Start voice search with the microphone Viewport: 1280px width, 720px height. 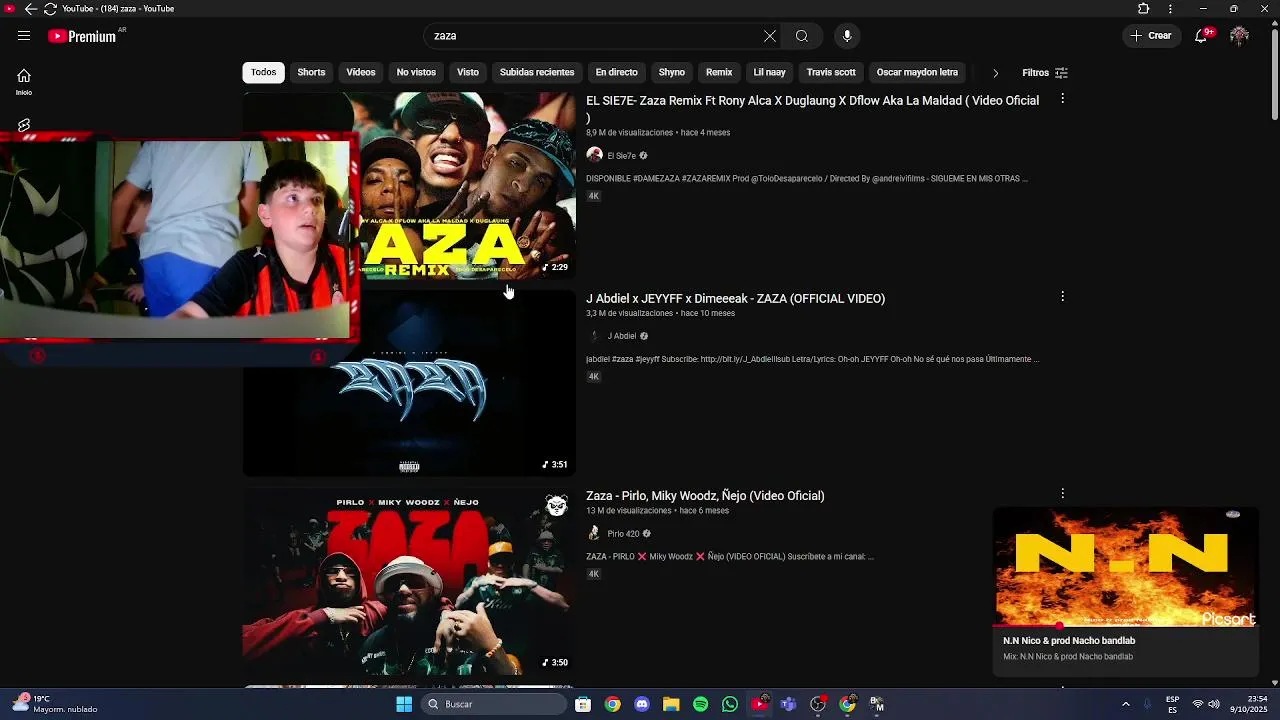[x=847, y=36]
